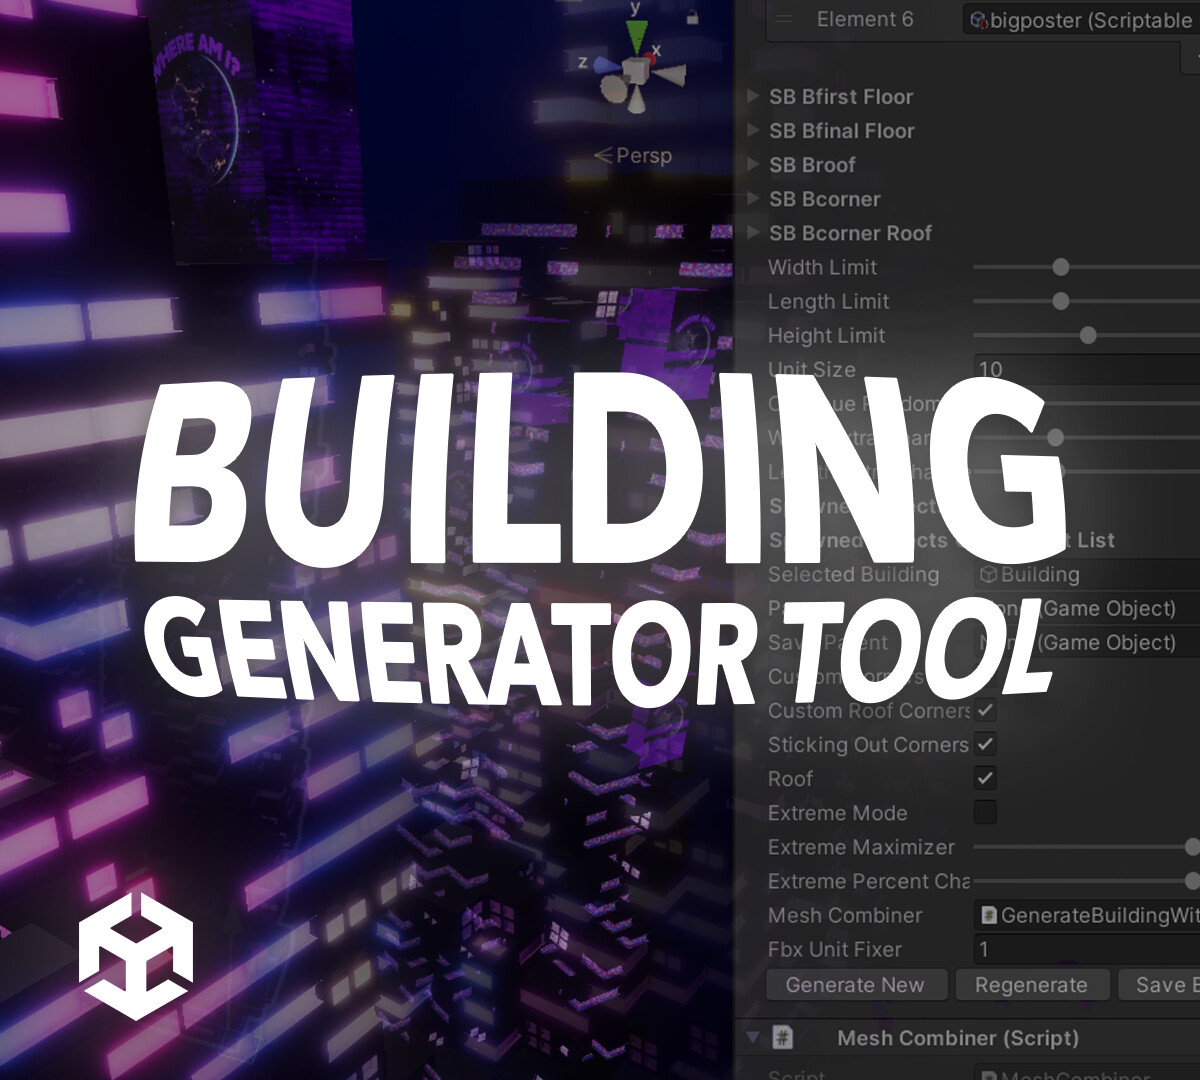
Task: Collapse the Mesh Combiner (Script) component
Action: point(753,1038)
